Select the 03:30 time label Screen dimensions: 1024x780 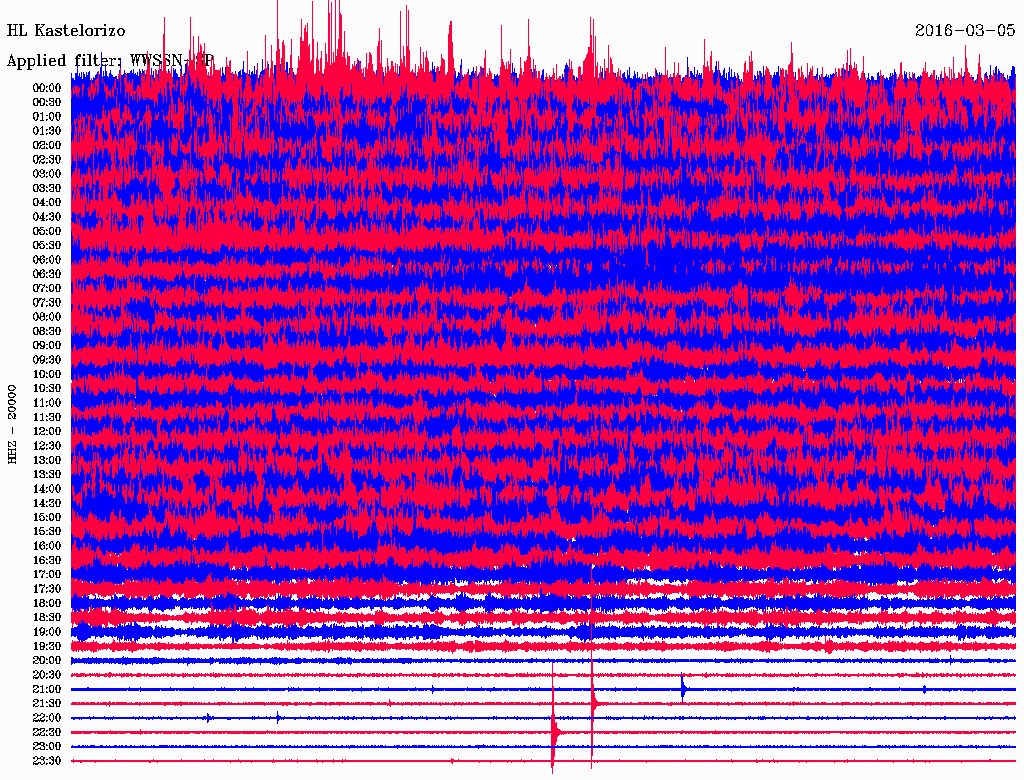click(47, 188)
